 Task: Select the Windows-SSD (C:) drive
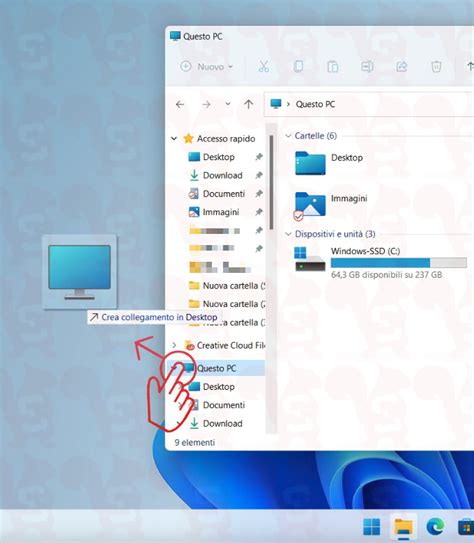pos(380,262)
